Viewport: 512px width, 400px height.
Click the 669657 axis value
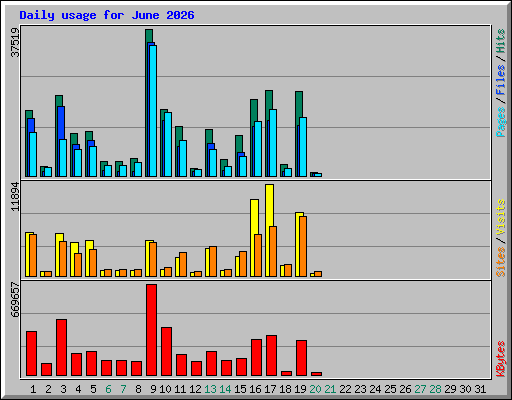(x=15, y=299)
